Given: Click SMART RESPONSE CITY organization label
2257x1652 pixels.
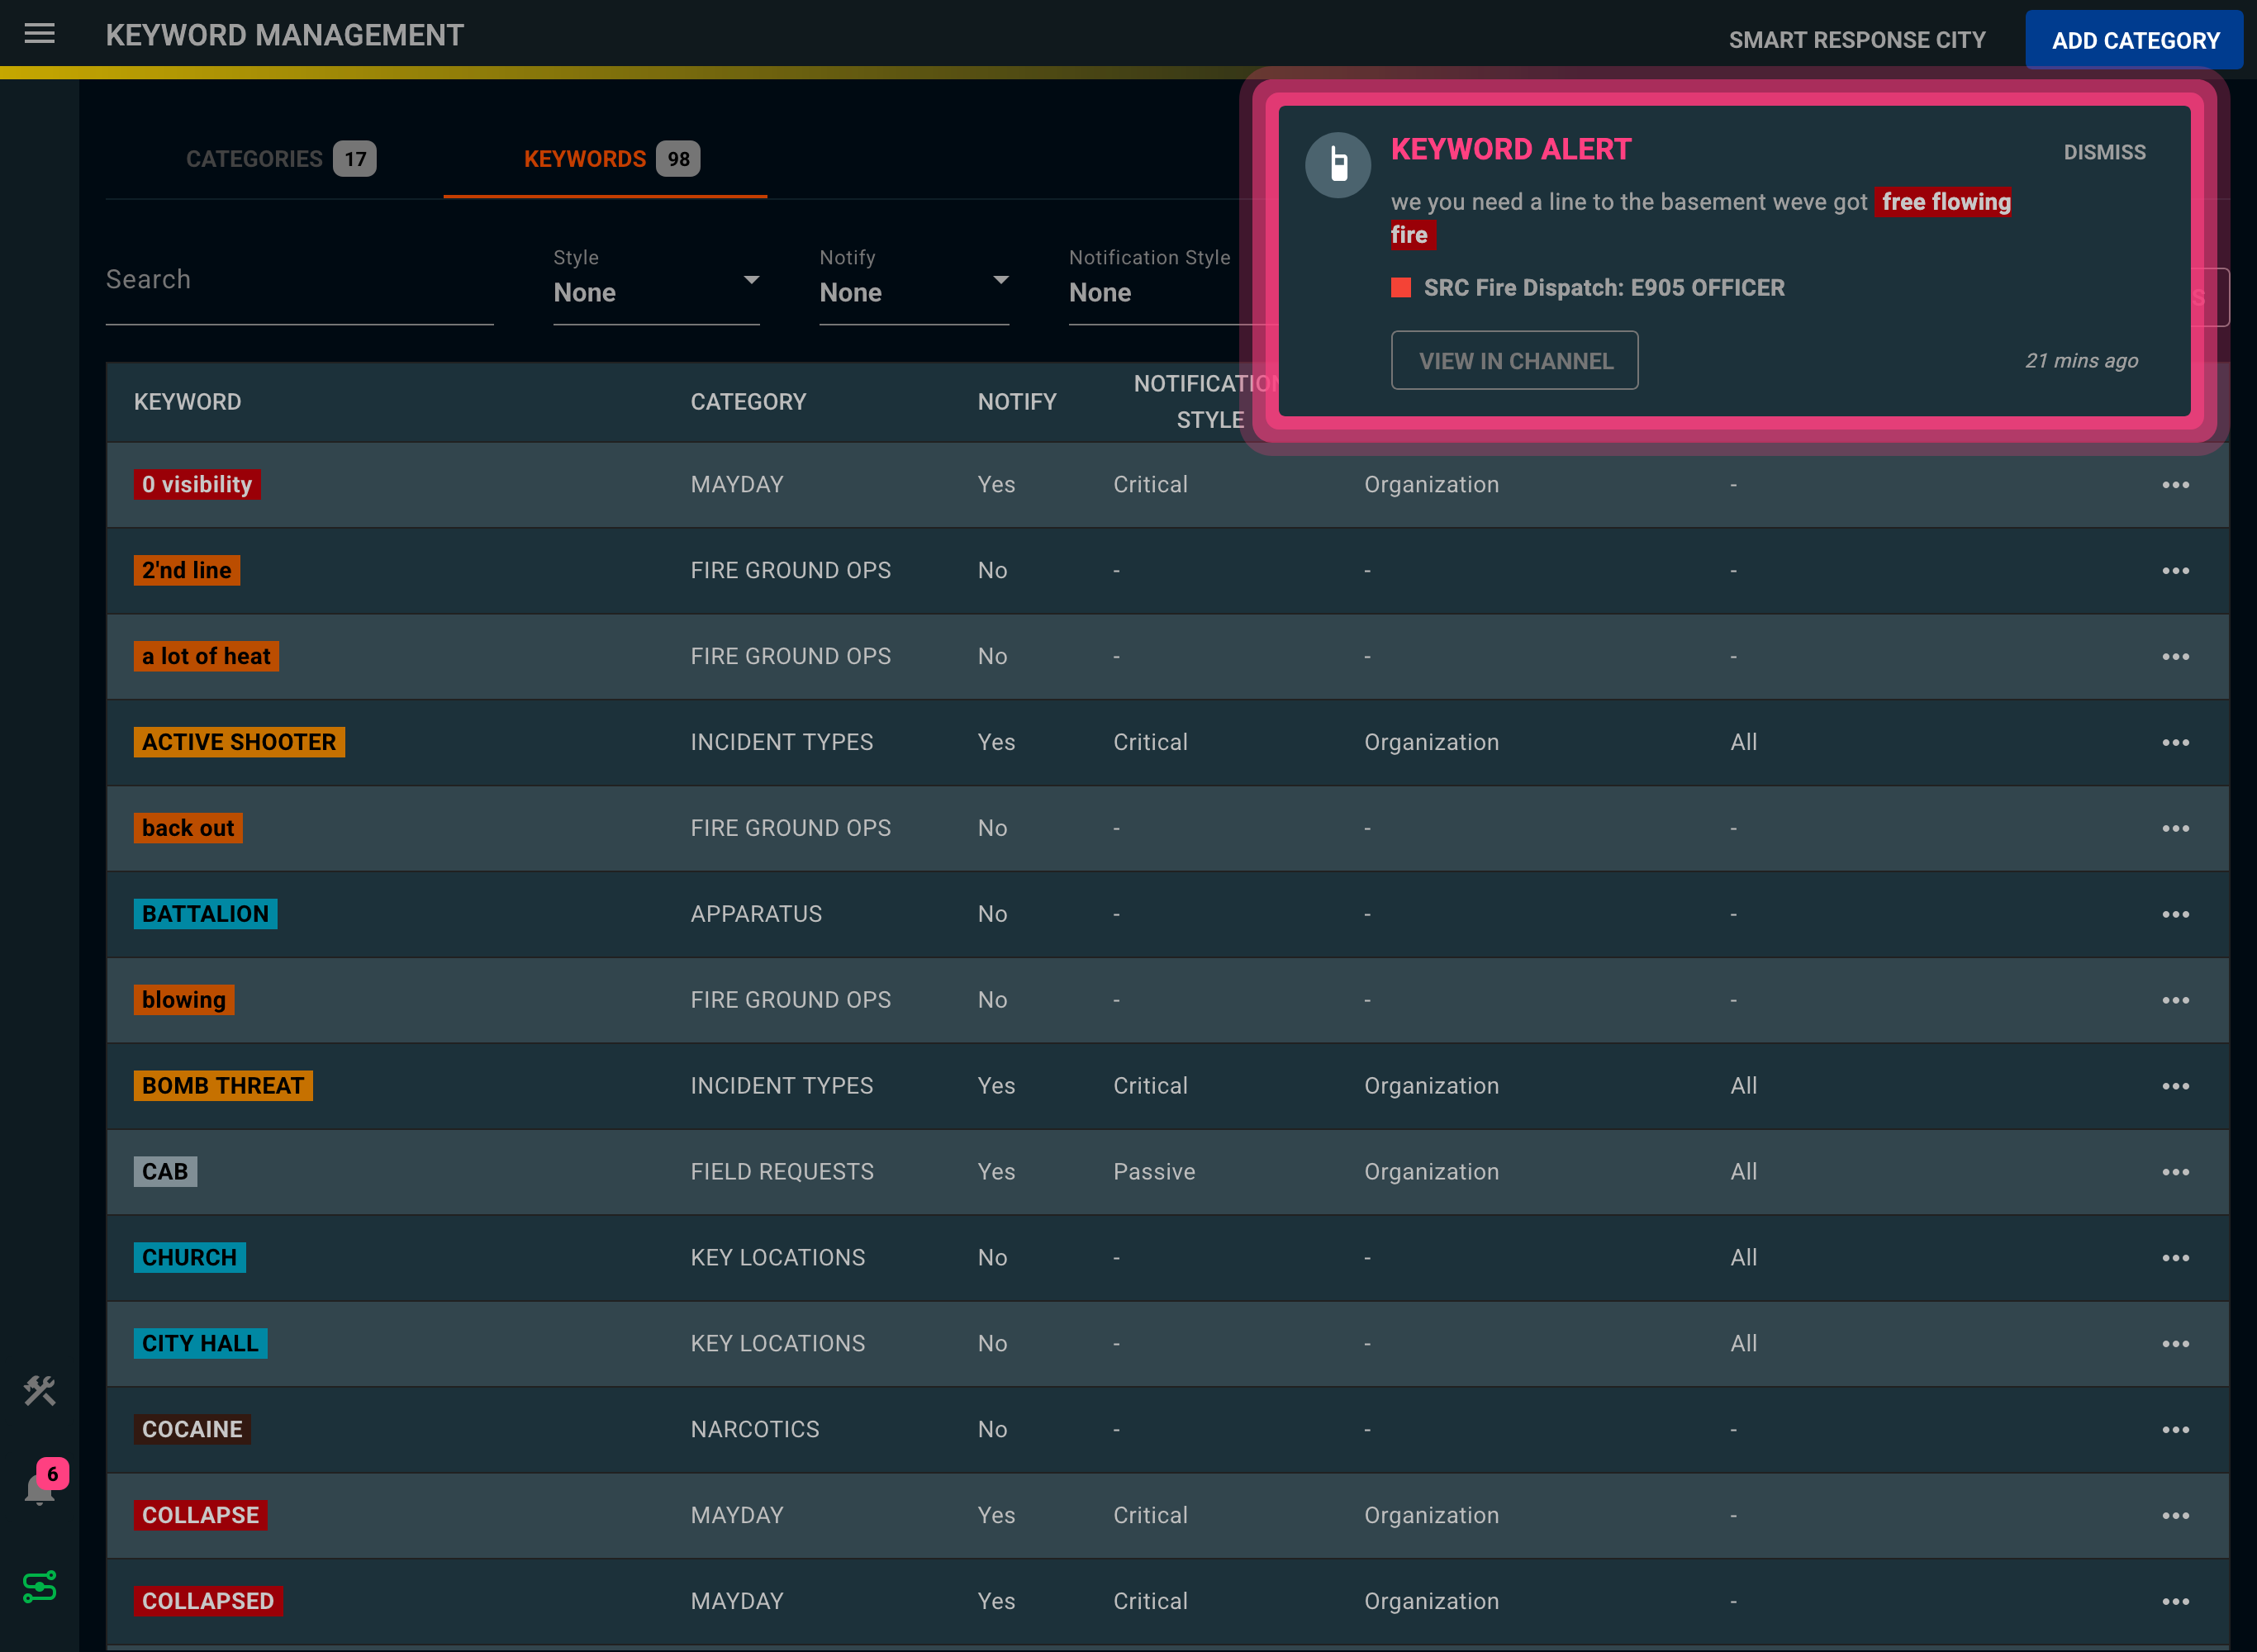Looking at the screenshot, I should point(1857,40).
